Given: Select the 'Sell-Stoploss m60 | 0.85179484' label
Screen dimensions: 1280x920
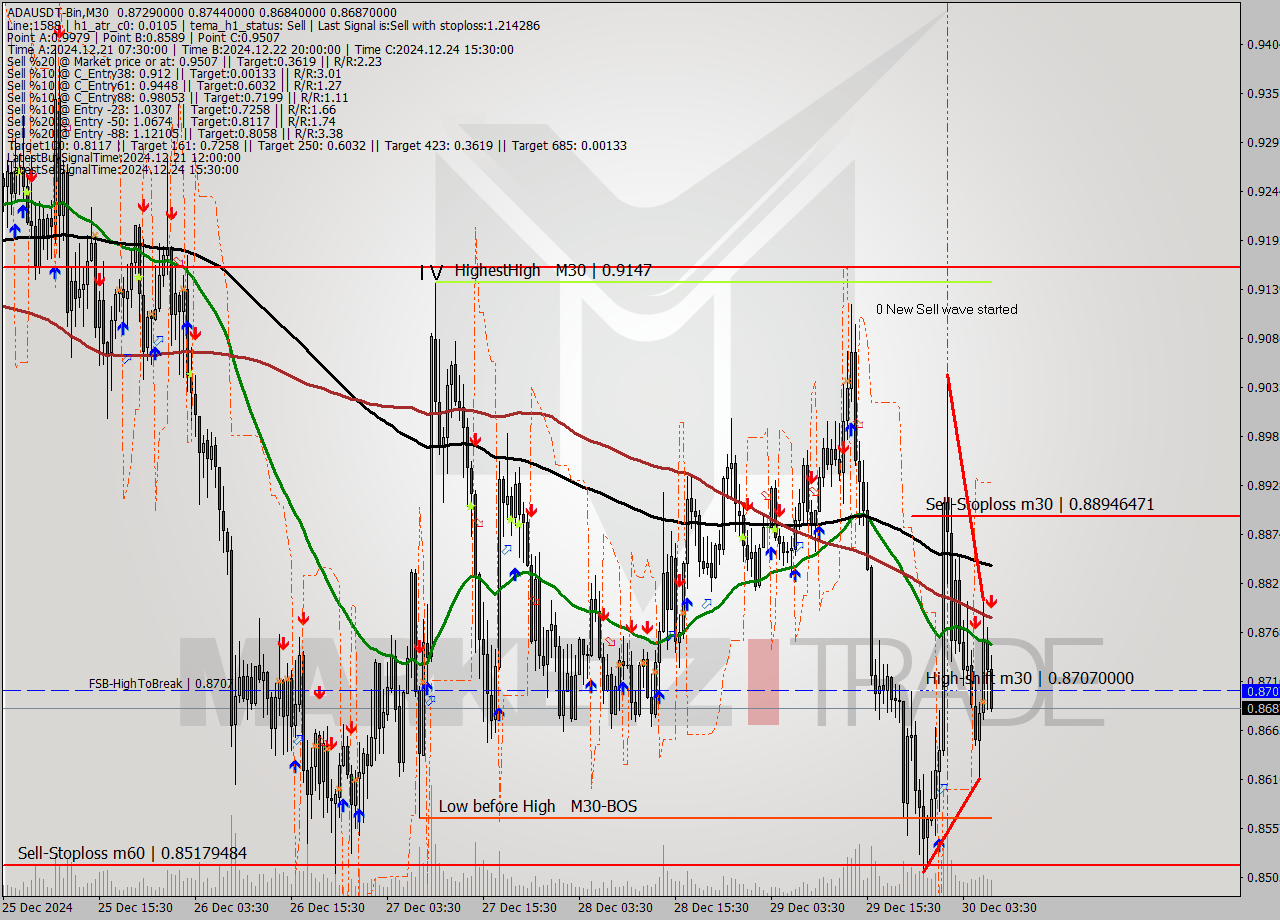Looking at the screenshot, I should pyautogui.click(x=132, y=853).
